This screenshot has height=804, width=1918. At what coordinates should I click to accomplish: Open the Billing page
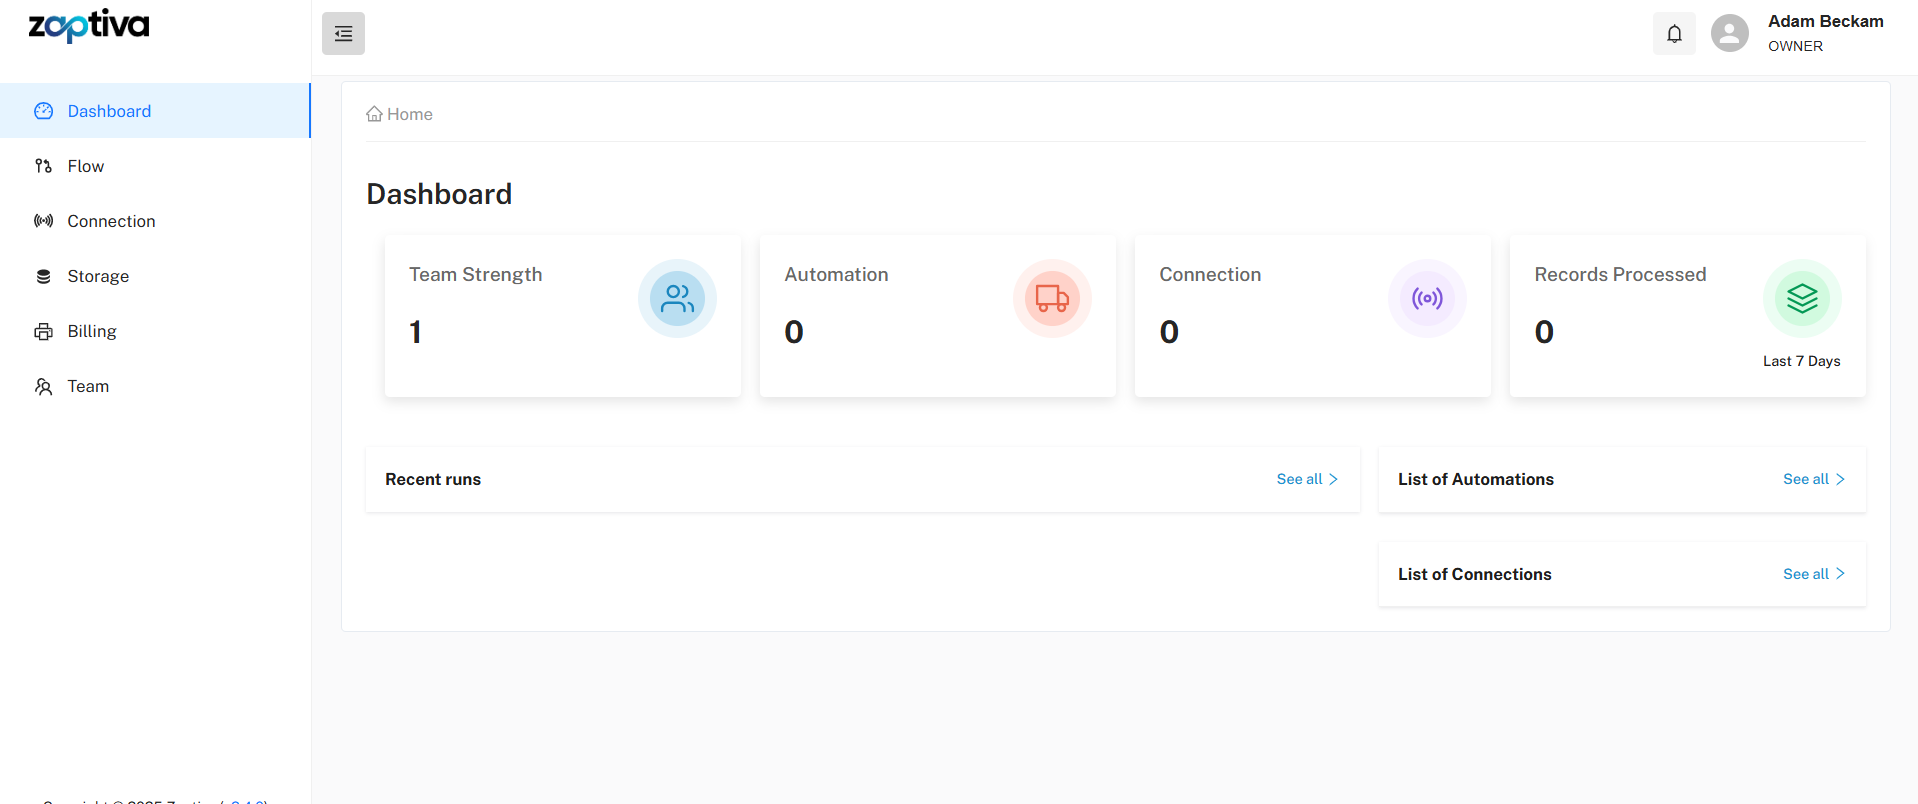point(92,331)
